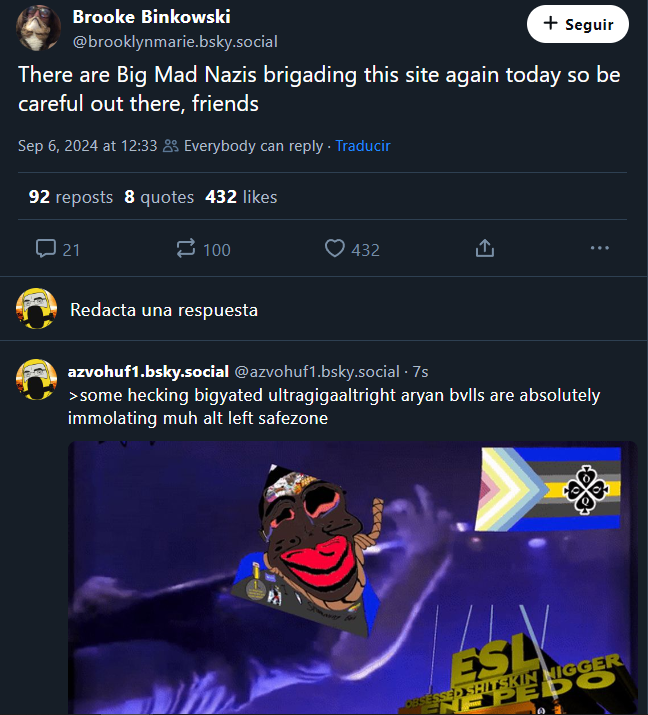648x715 pixels.
Task: Open the image attached to the reply
Action: tap(352, 578)
